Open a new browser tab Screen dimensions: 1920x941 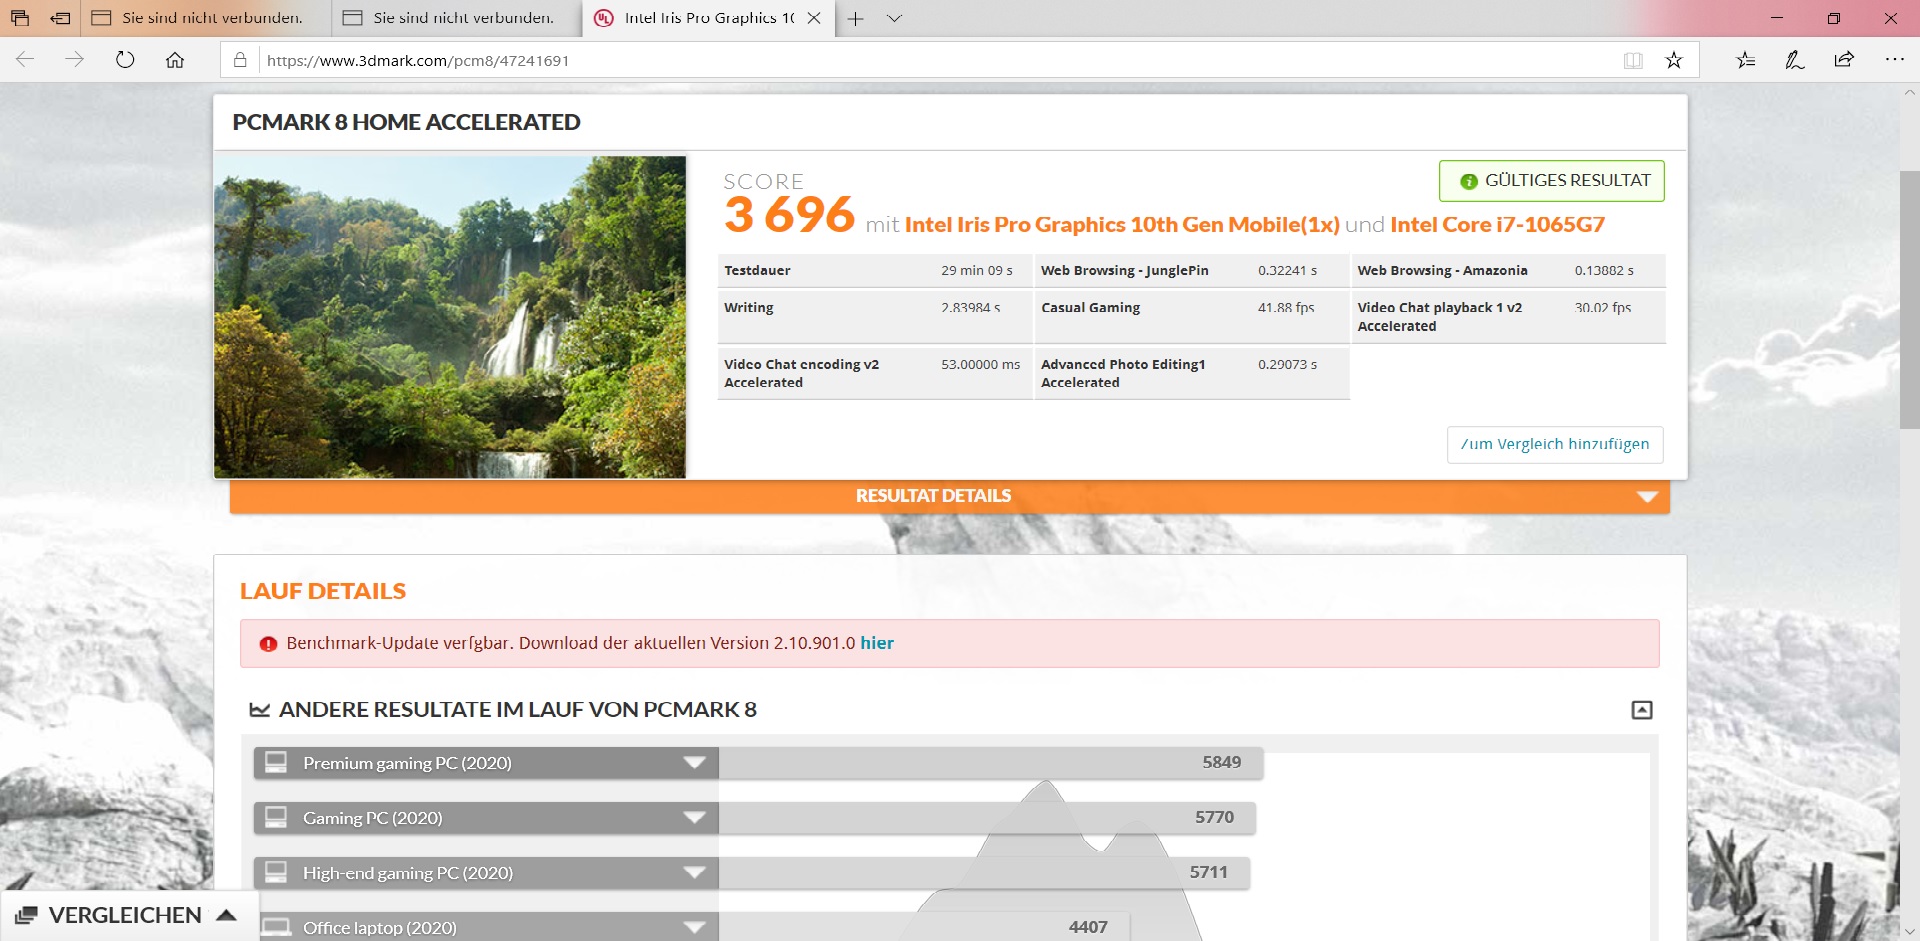(x=856, y=18)
